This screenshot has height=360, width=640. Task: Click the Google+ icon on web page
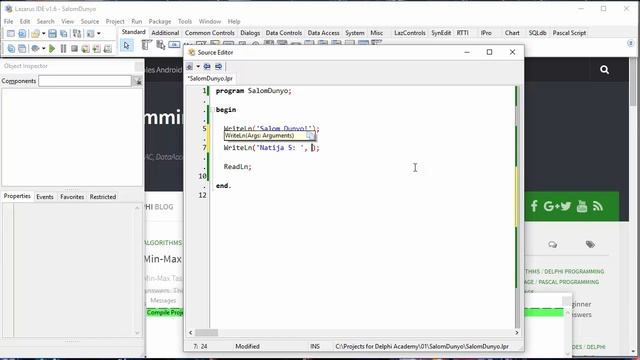click(x=551, y=206)
